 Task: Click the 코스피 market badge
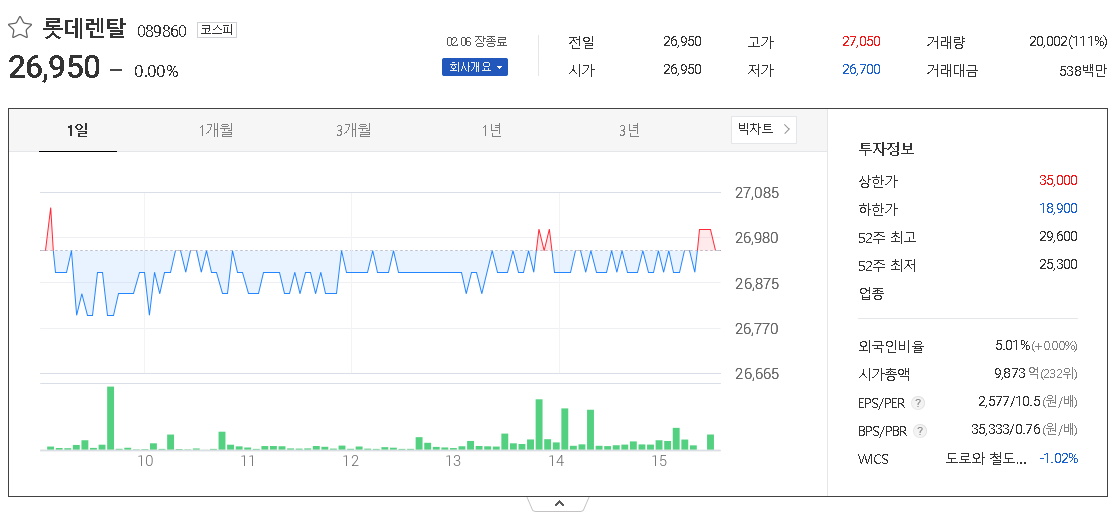(217, 31)
